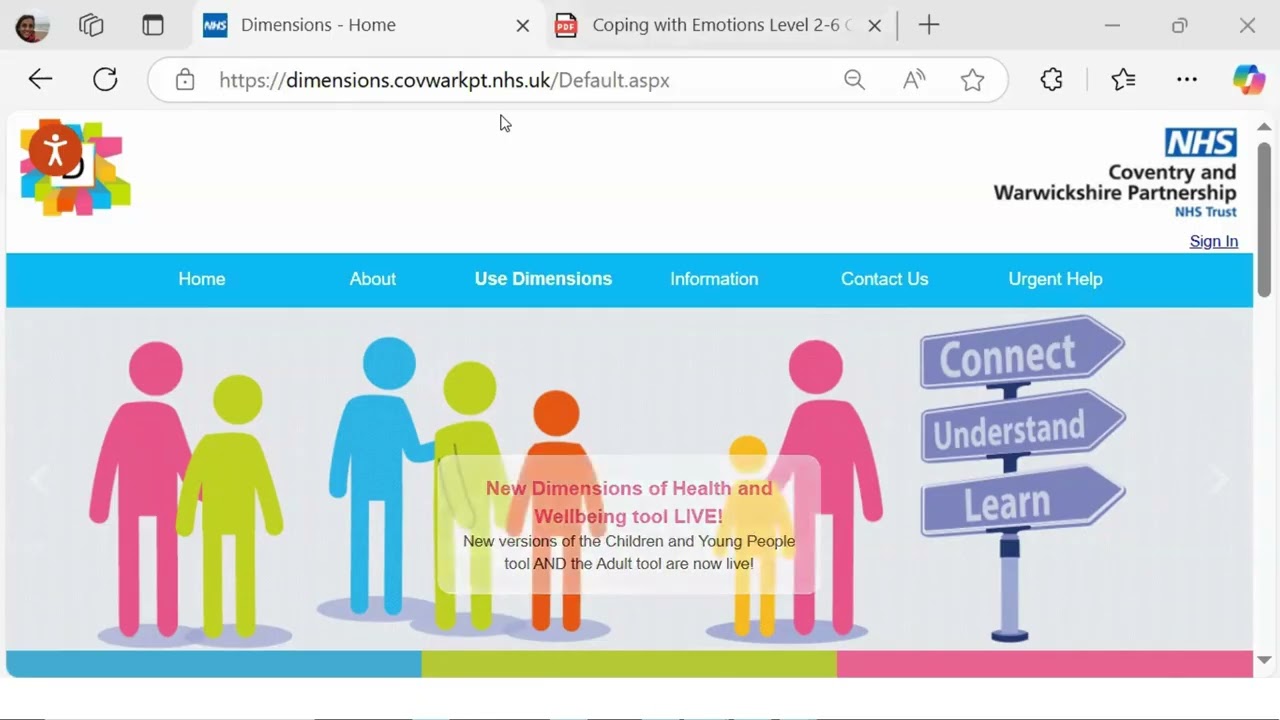The height and width of the screenshot is (720, 1280).
Task: Click the scrollbar down arrow
Action: (1264, 660)
